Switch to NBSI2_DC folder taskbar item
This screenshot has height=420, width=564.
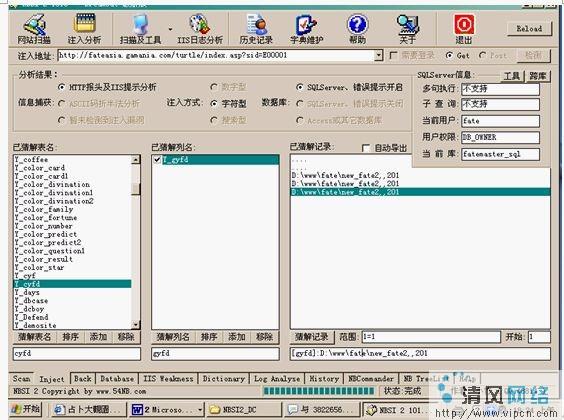[x=244, y=409]
